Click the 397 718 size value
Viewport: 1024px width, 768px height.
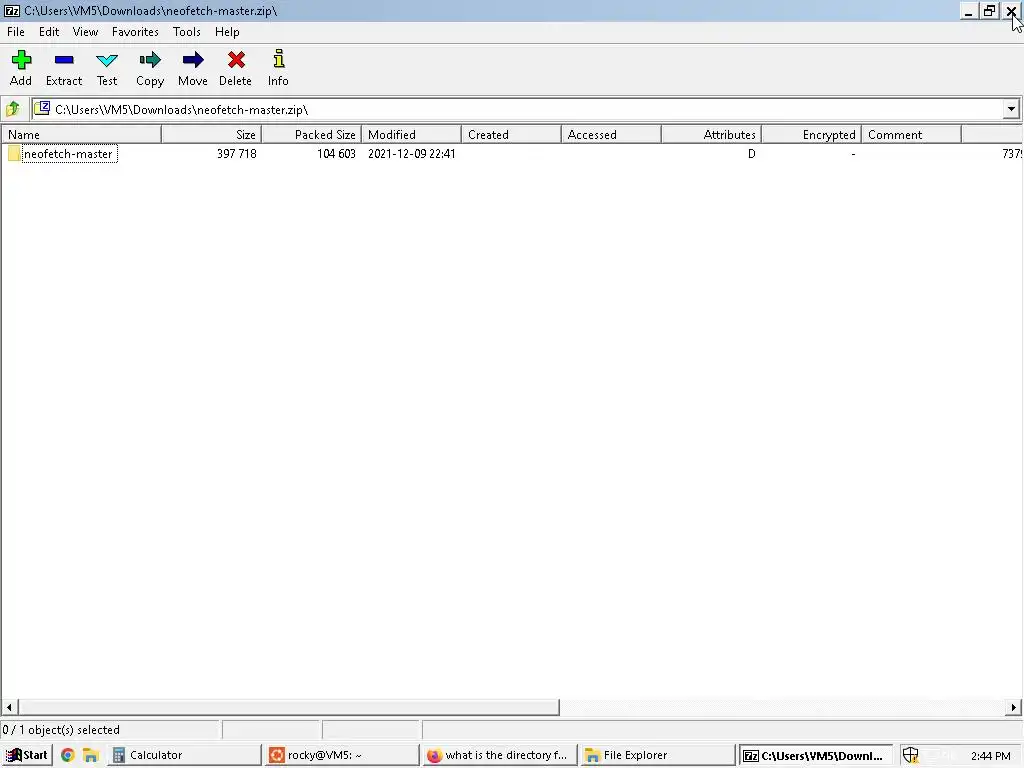click(x=236, y=153)
